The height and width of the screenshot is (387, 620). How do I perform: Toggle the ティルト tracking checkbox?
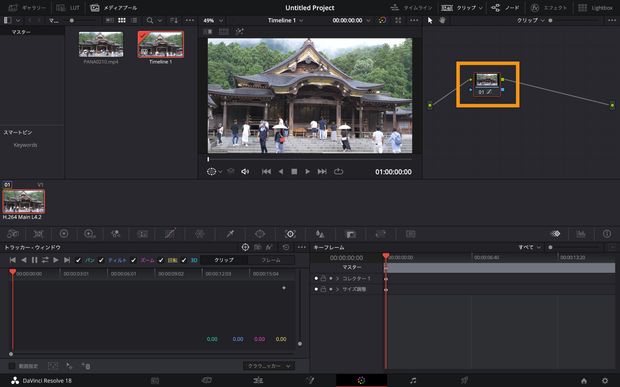tap(101, 260)
